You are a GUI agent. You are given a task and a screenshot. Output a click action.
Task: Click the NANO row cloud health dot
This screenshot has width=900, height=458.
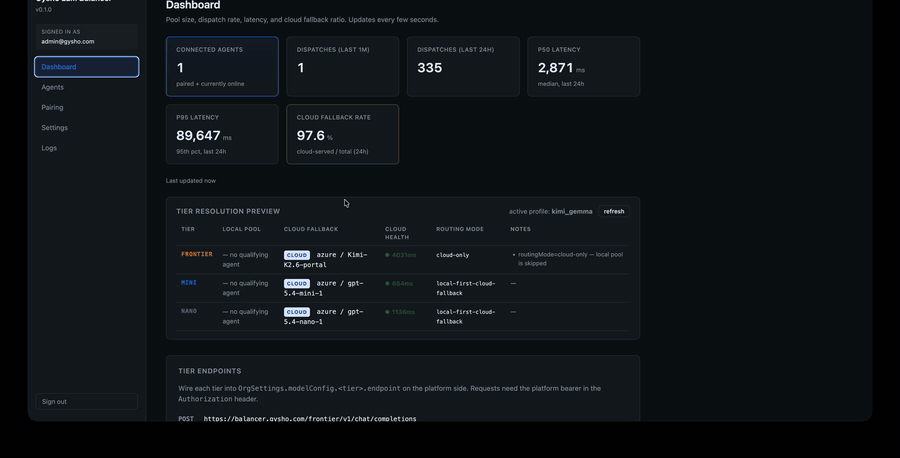click(387, 312)
